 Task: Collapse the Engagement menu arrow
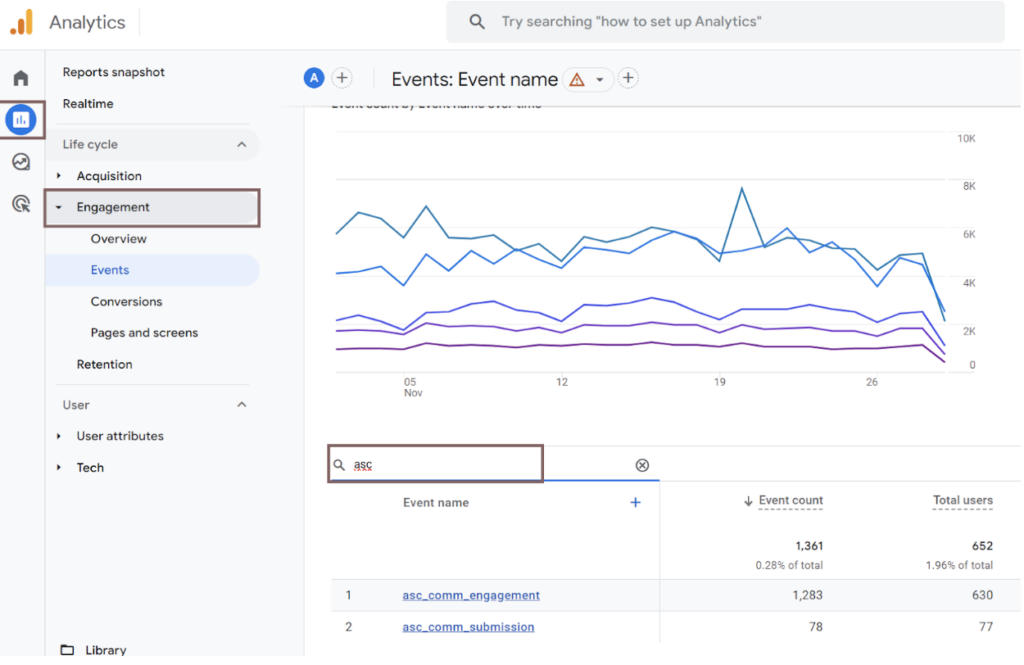(x=59, y=207)
